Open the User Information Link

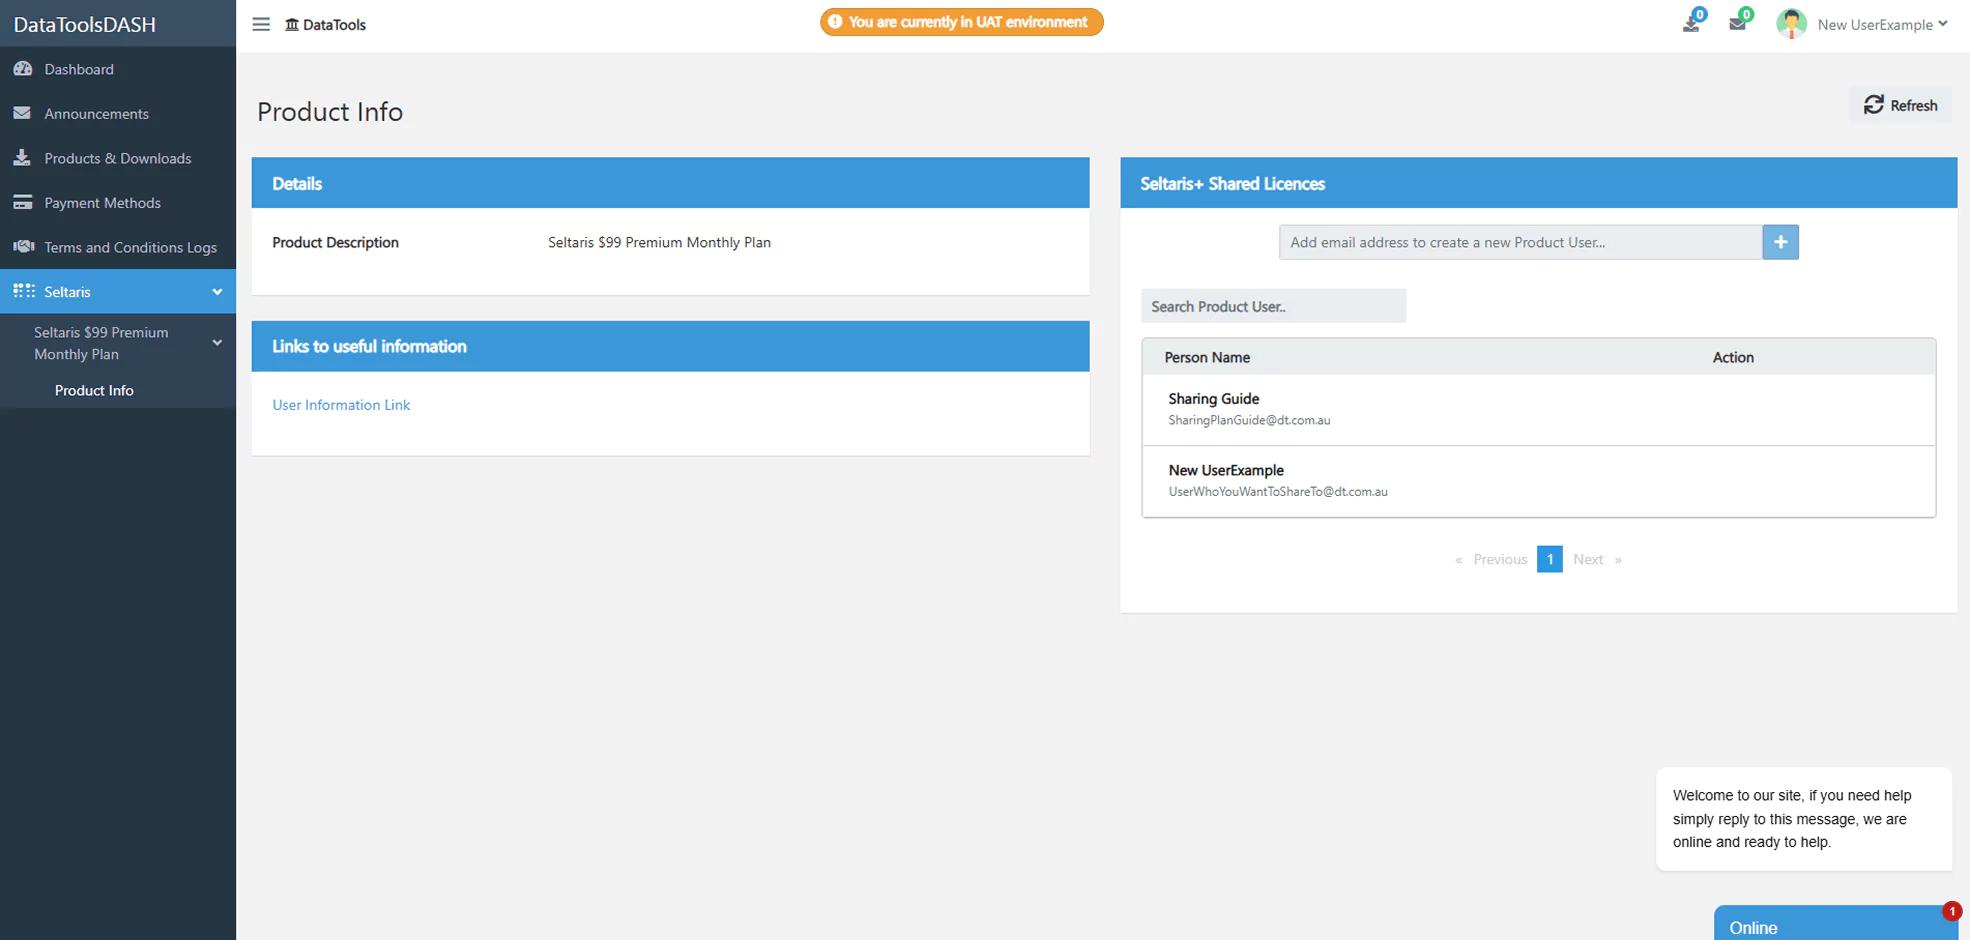coord(341,405)
